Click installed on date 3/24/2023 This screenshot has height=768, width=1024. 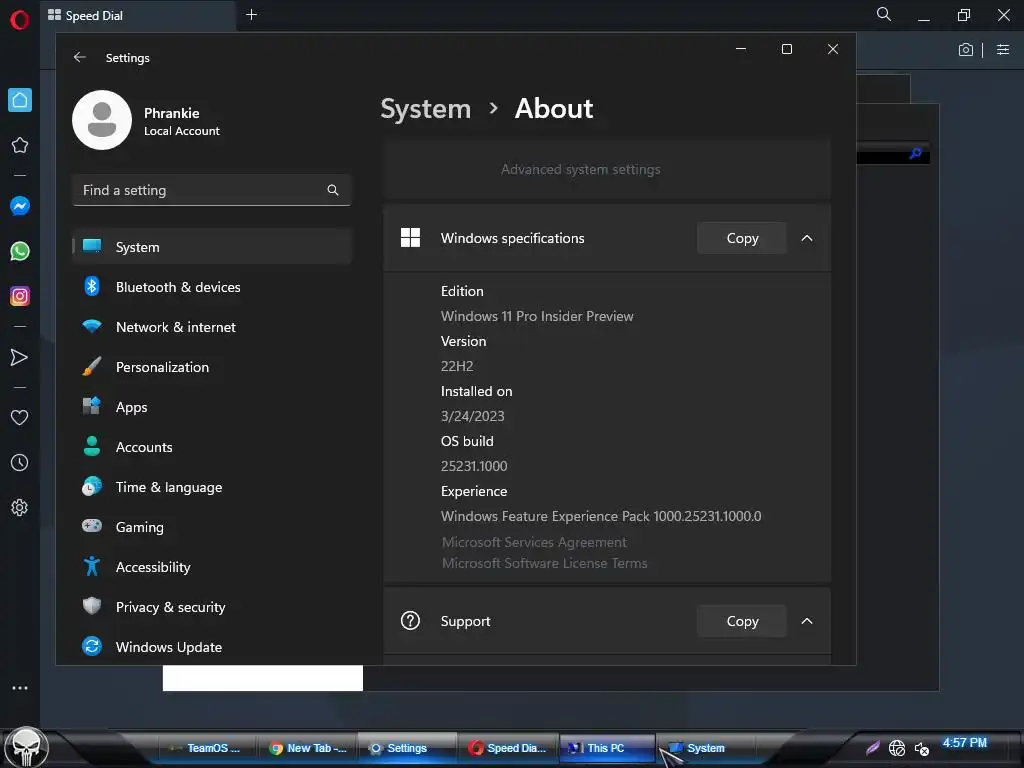point(473,416)
